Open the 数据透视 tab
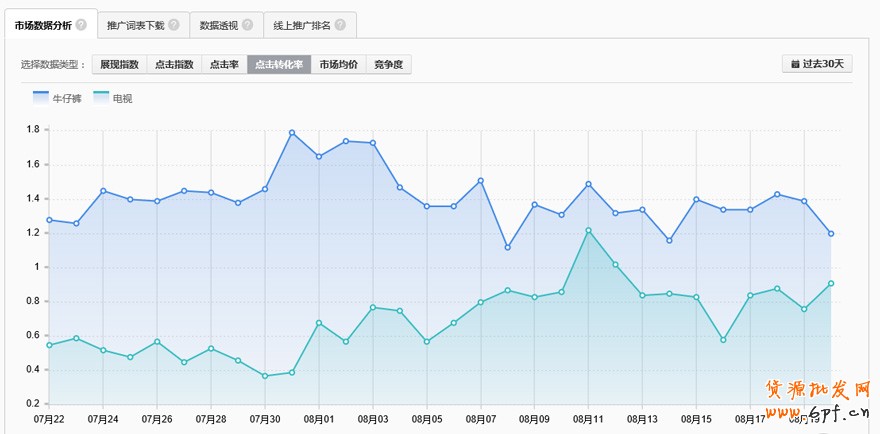The height and width of the screenshot is (434, 880). (x=218, y=24)
